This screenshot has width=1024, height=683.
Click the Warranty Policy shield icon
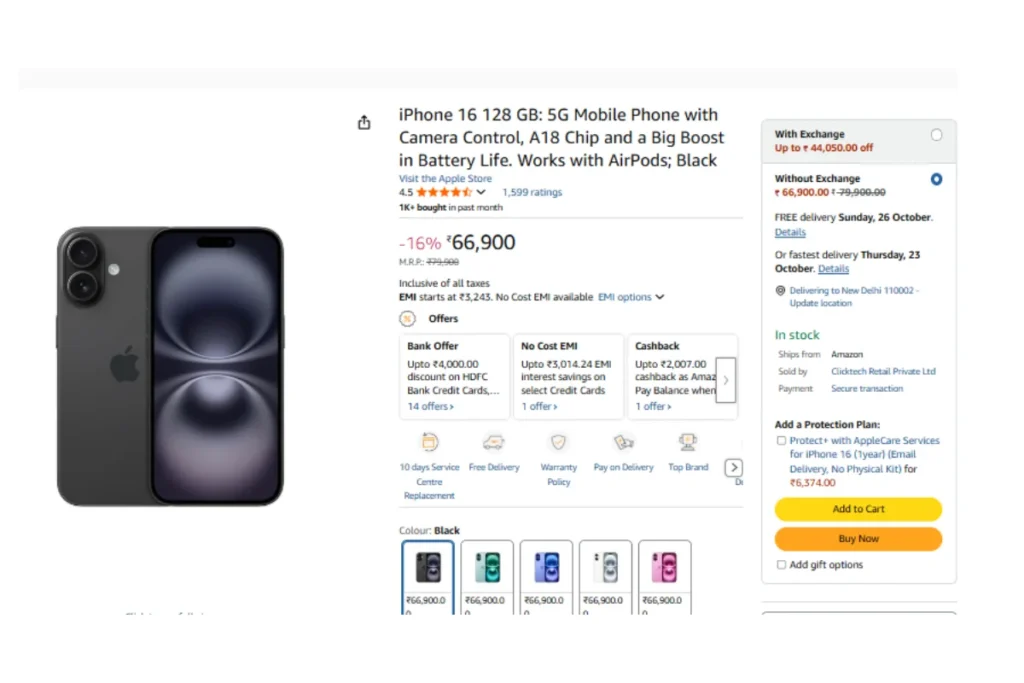click(558, 442)
